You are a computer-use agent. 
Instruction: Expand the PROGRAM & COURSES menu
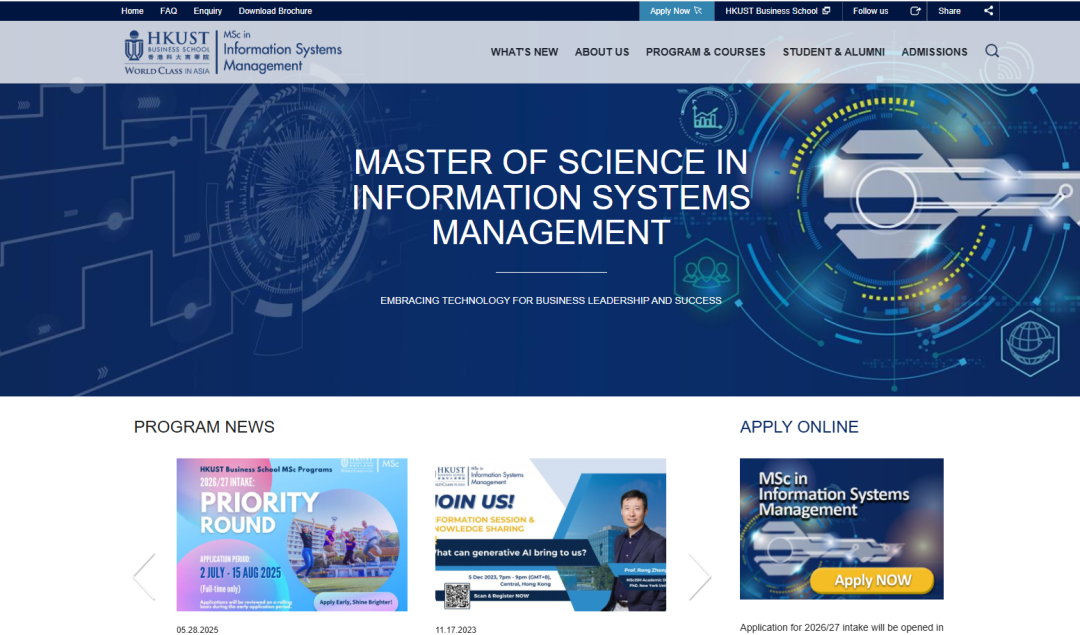point(705,52)
